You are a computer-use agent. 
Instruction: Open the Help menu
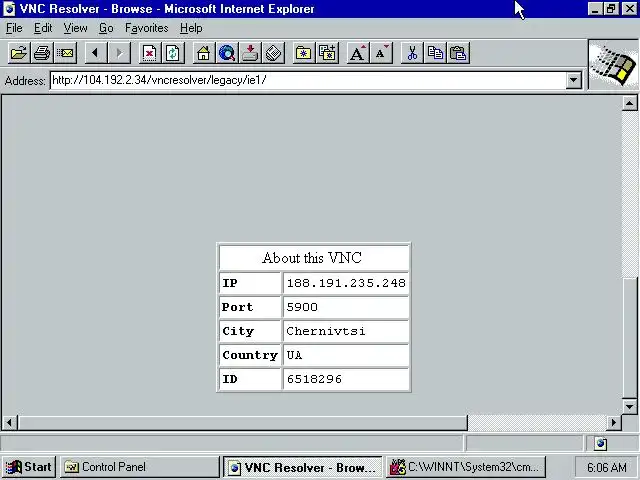pos(191,28)
